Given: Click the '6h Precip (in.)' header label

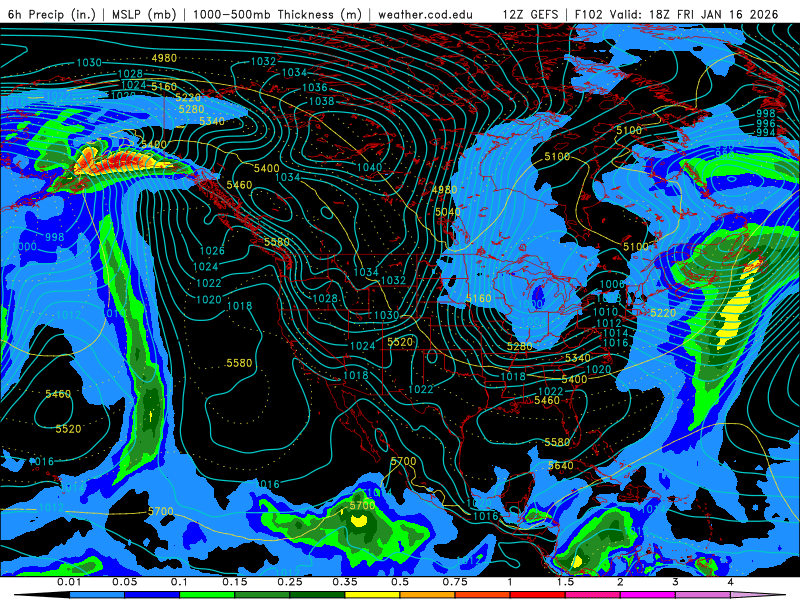Looking at the screenshot, I should (x=52, y=14).
